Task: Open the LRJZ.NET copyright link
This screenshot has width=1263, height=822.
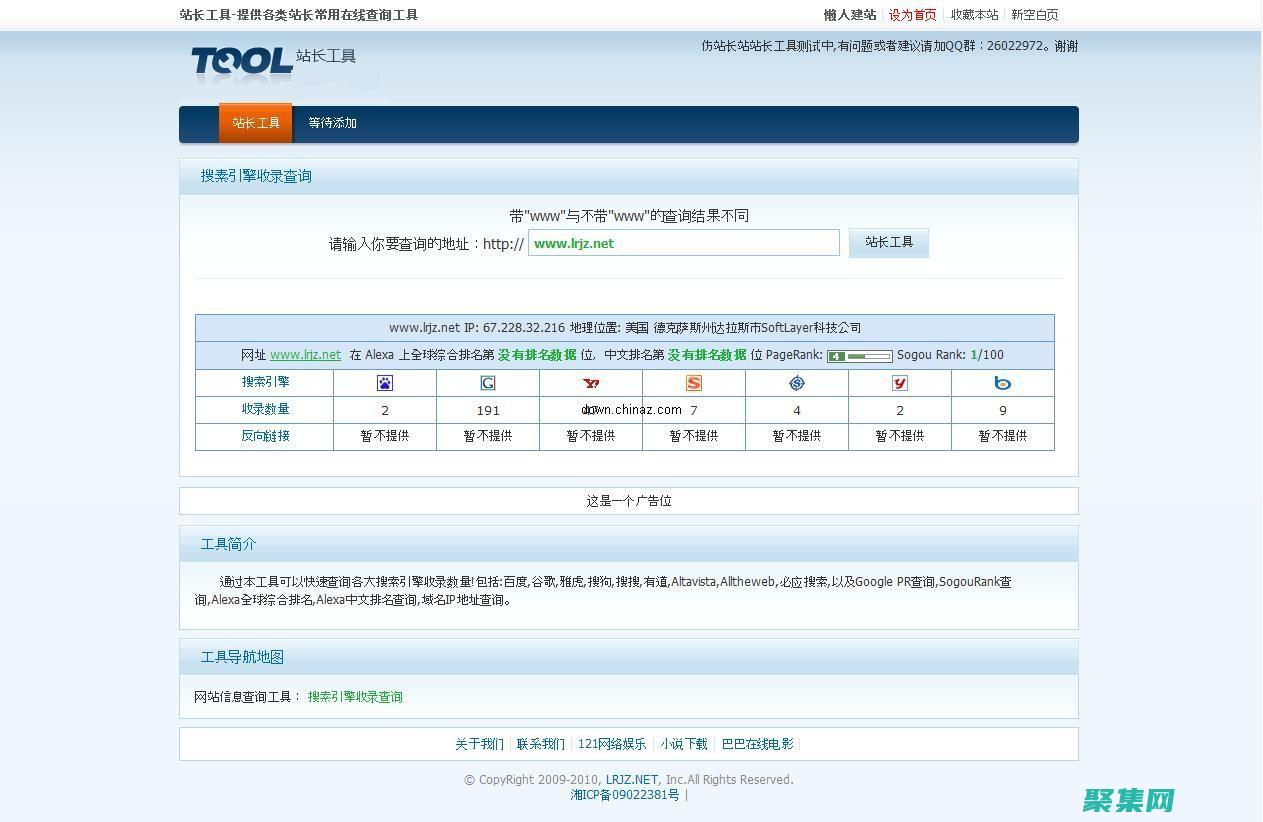Action: pos(631,779)
